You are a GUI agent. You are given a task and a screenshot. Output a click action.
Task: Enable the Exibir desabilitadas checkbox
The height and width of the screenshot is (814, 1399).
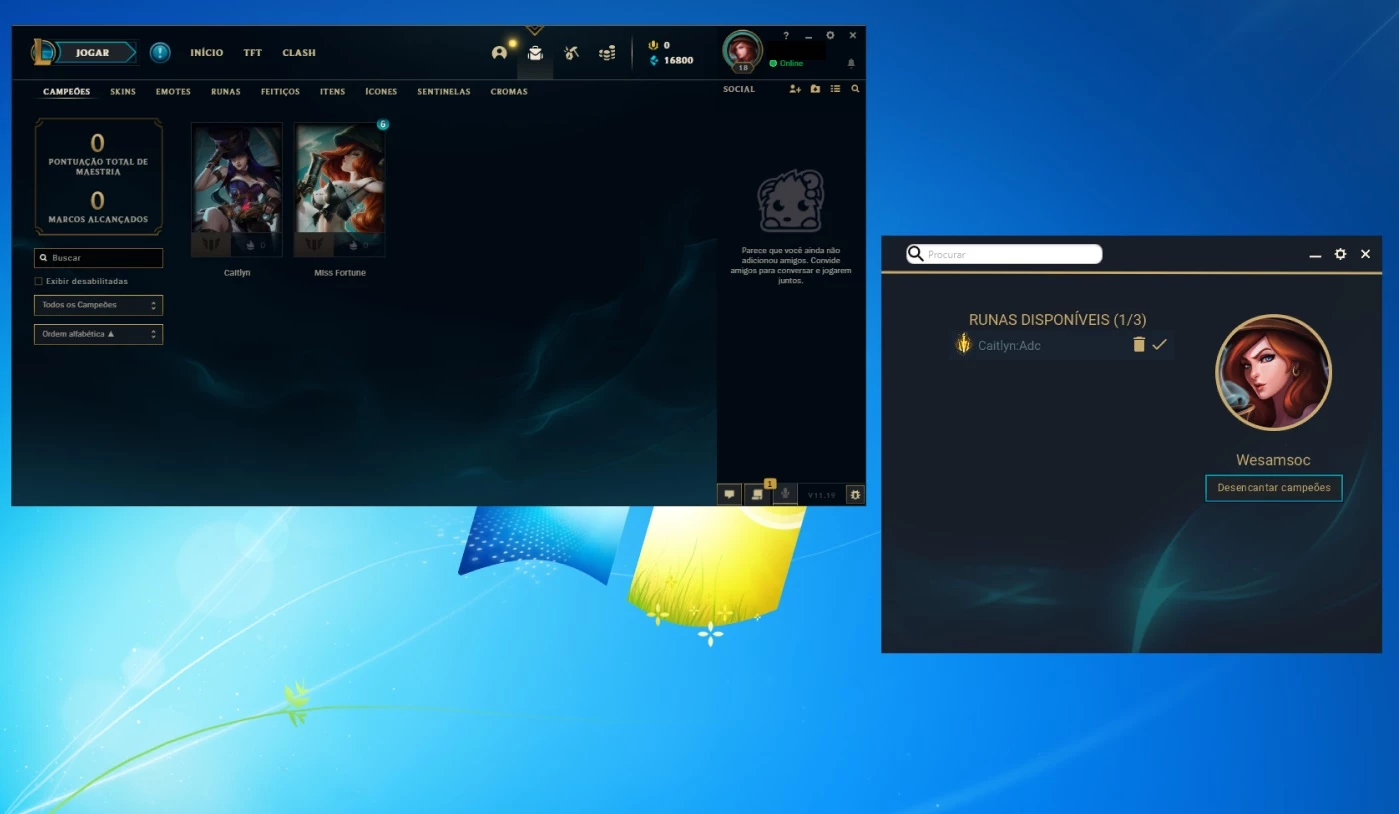(38, 281)
